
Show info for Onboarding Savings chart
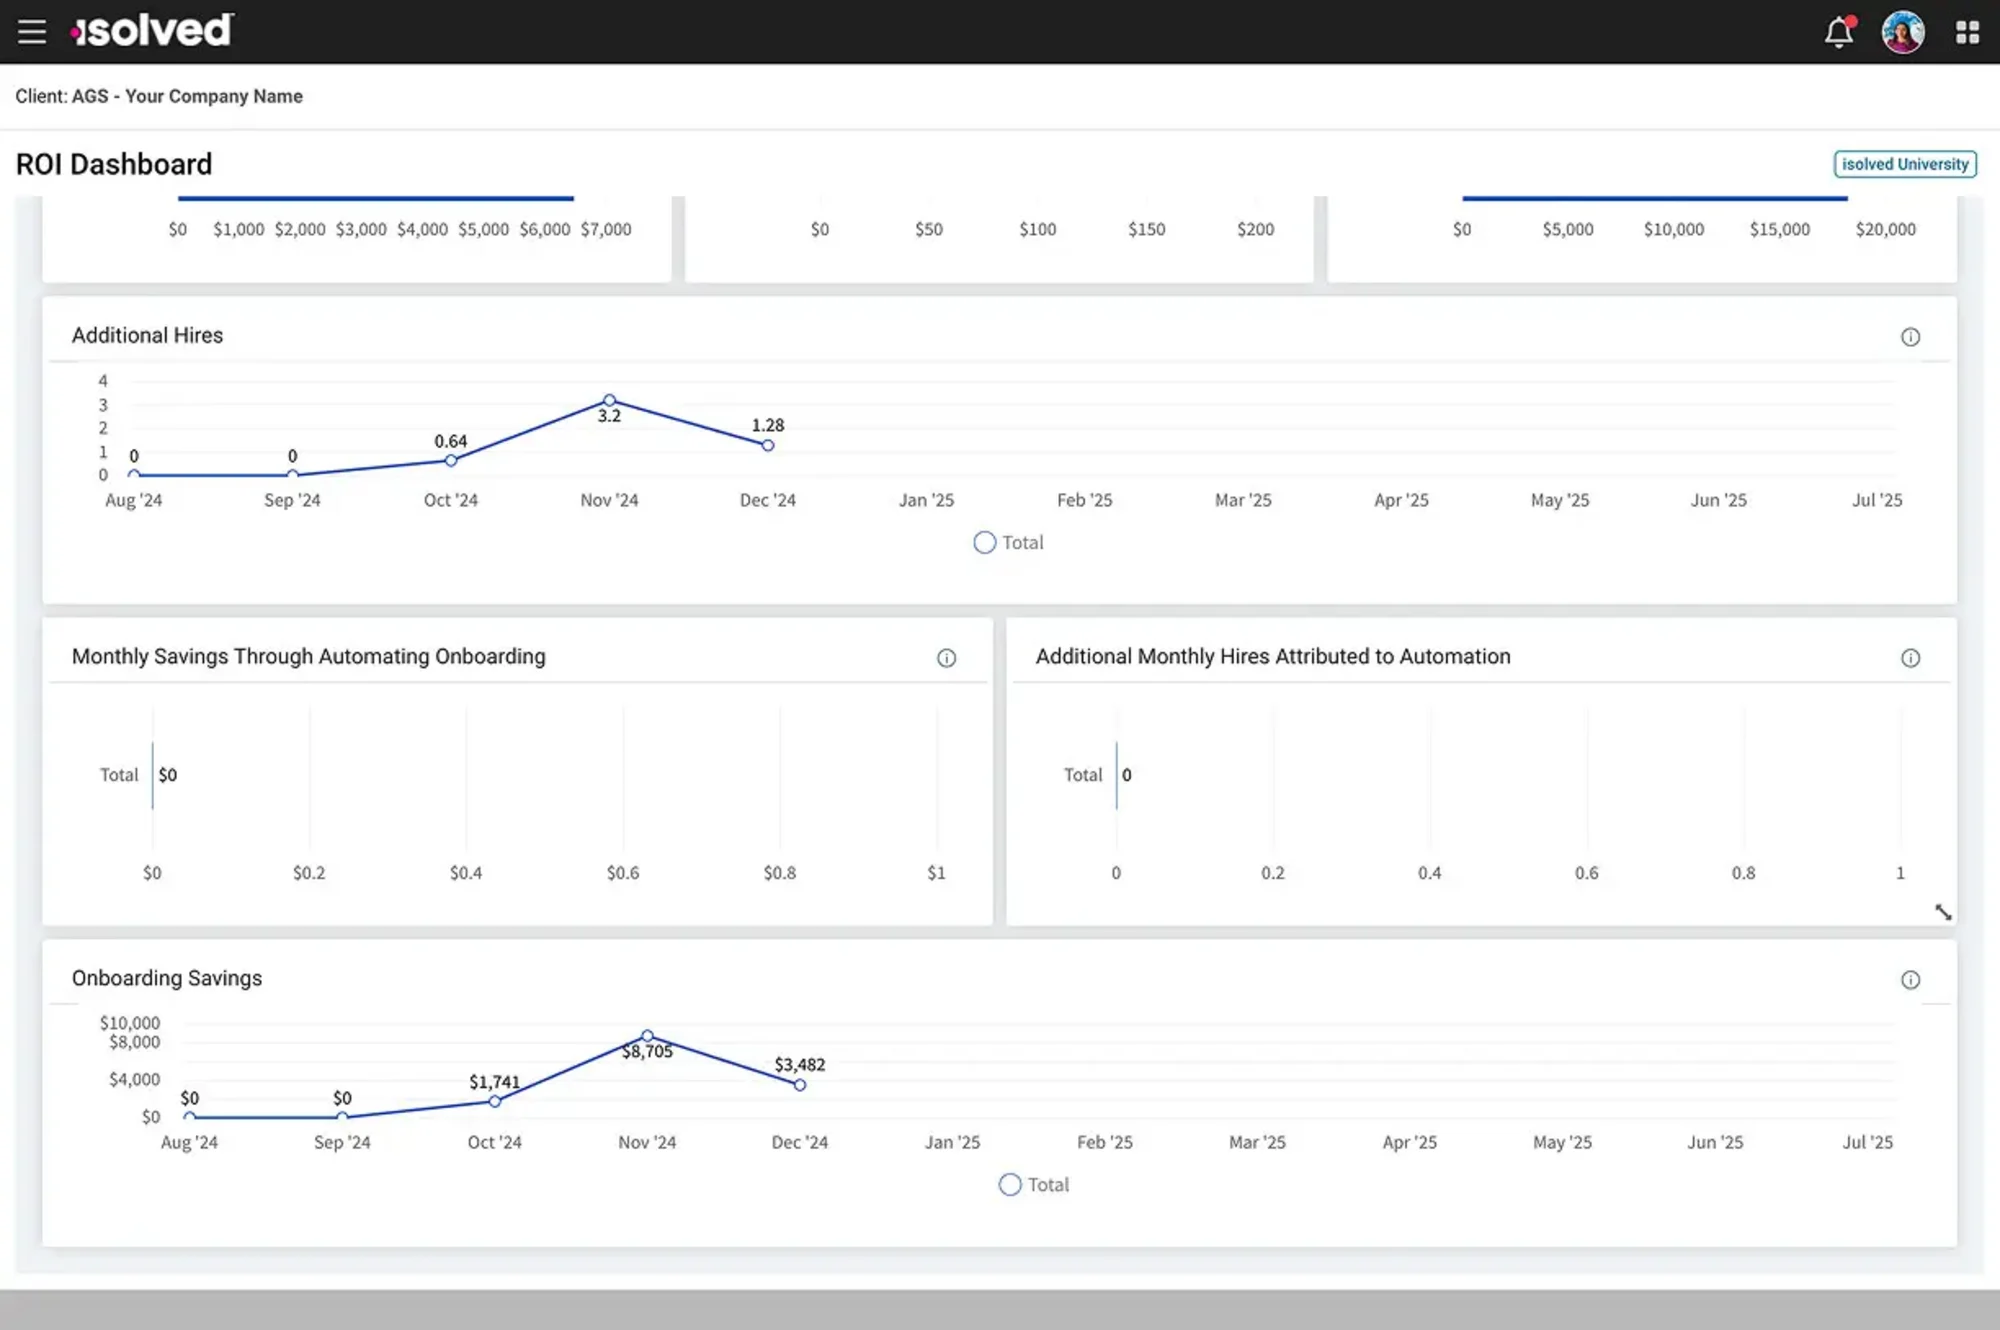click(1910, 980)
